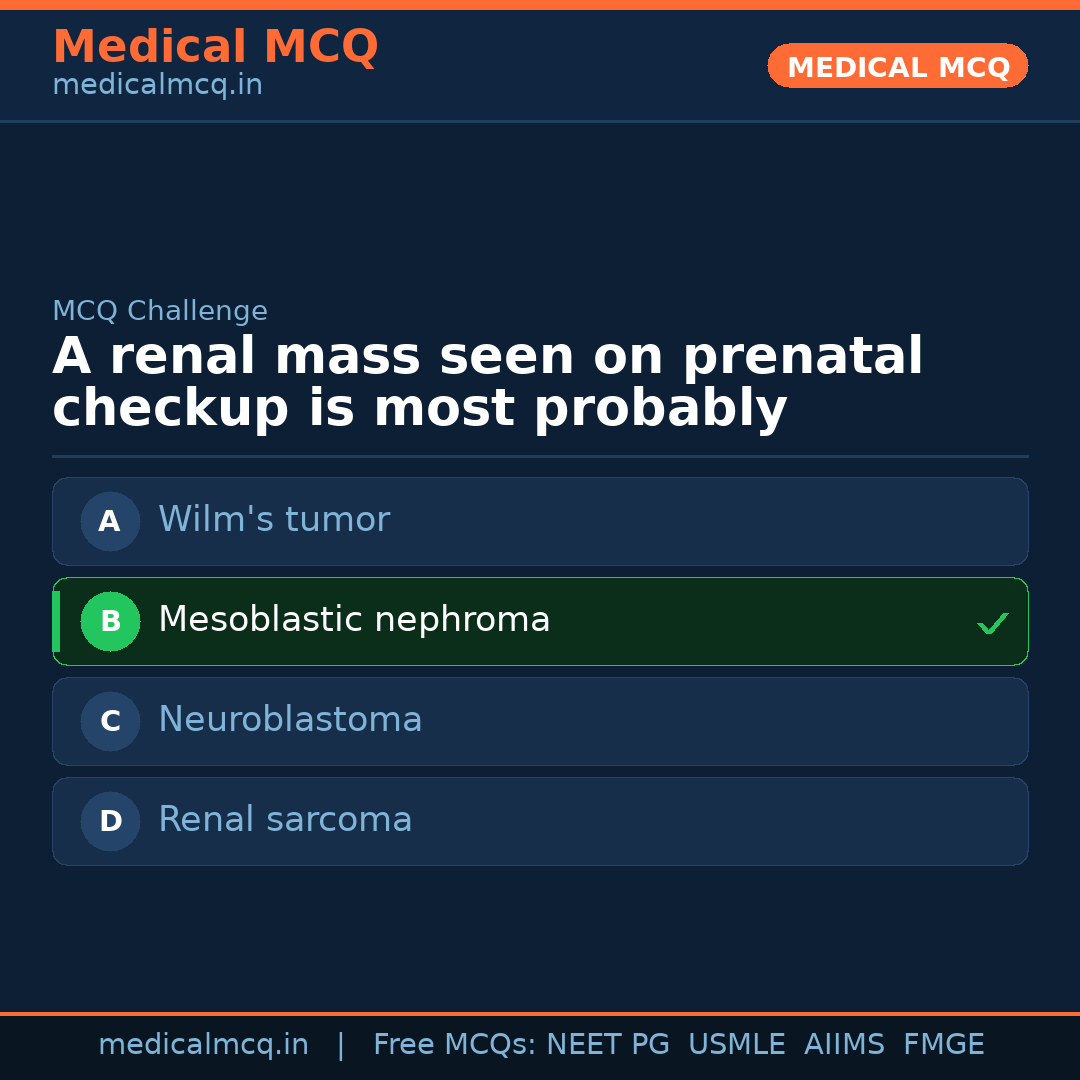Choose the Neuroblastoma answer option

pos(290,720)
